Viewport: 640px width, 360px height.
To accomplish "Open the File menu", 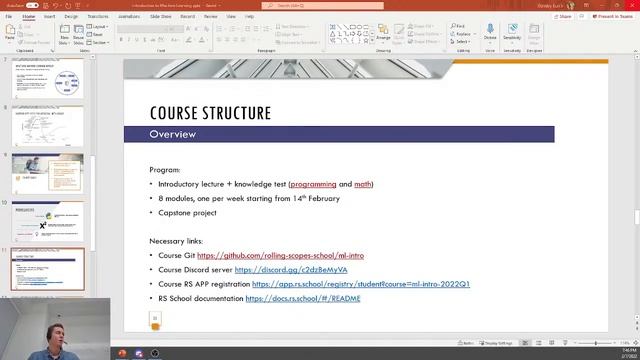I will point(9,16).
